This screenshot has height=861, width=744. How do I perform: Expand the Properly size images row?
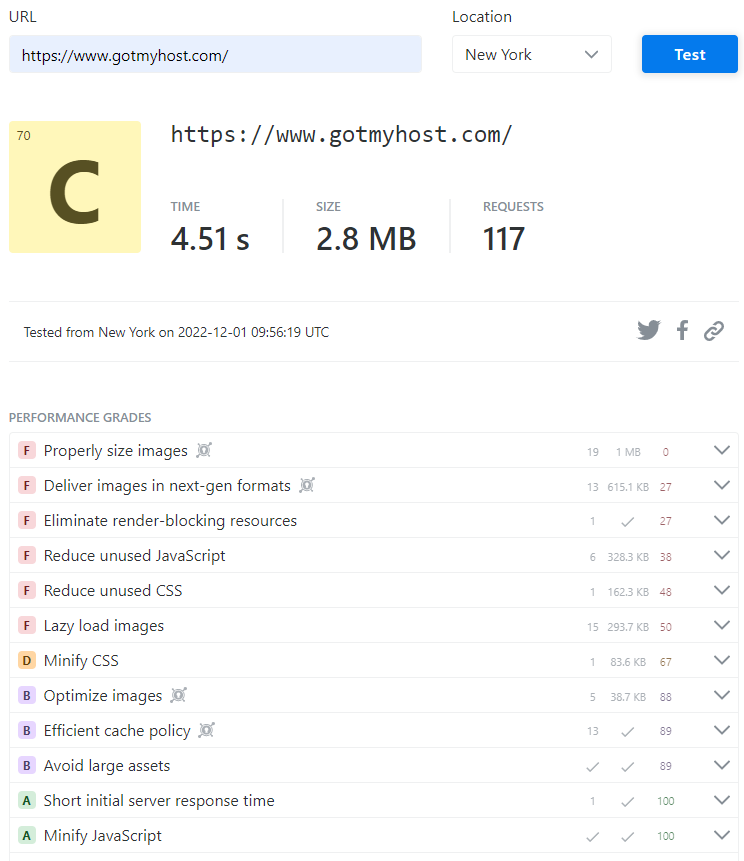722,451
